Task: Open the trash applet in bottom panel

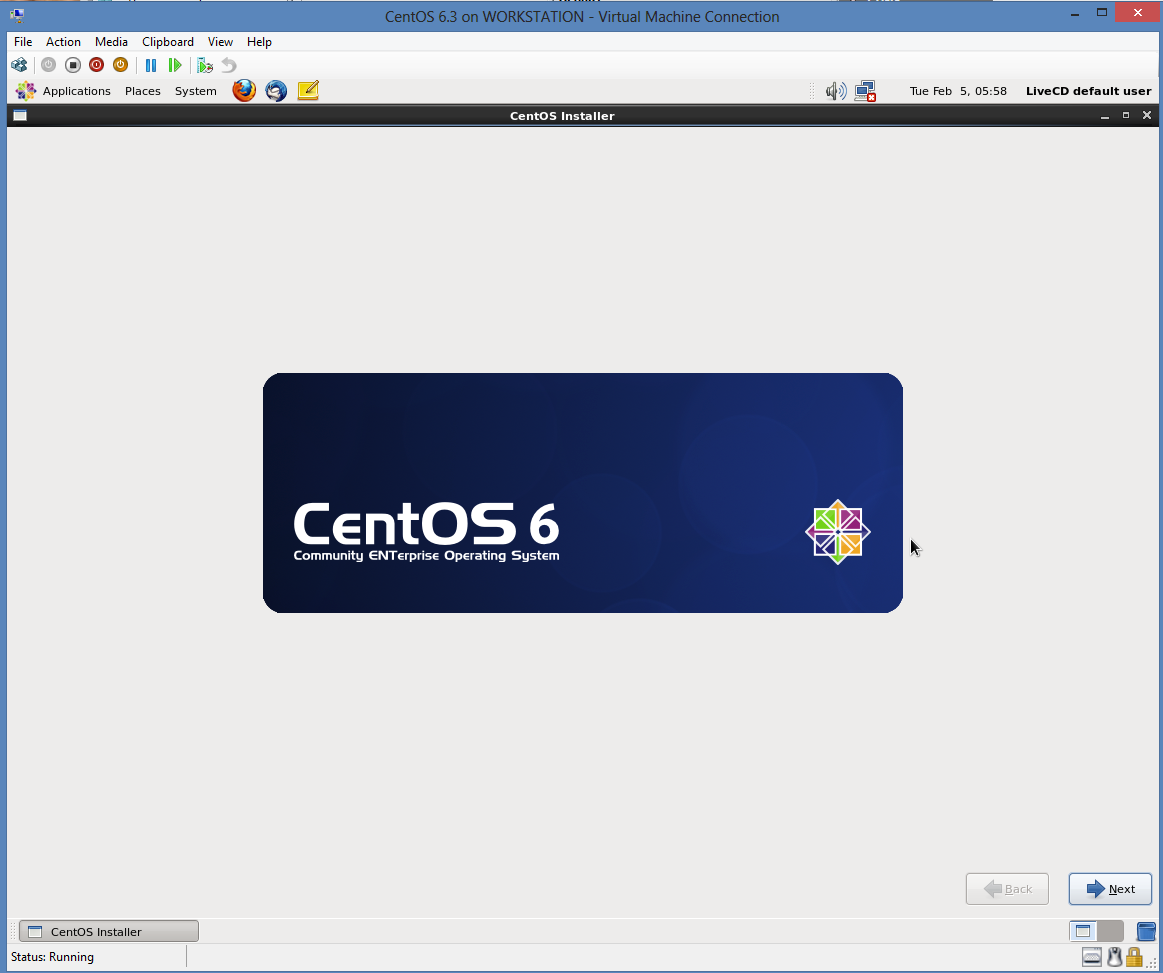Action: (1146, 931)
